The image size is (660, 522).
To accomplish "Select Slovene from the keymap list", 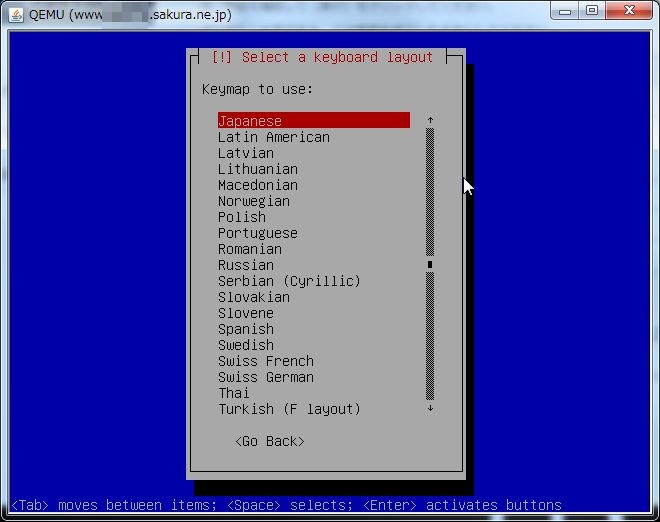I will pos(246,313).
